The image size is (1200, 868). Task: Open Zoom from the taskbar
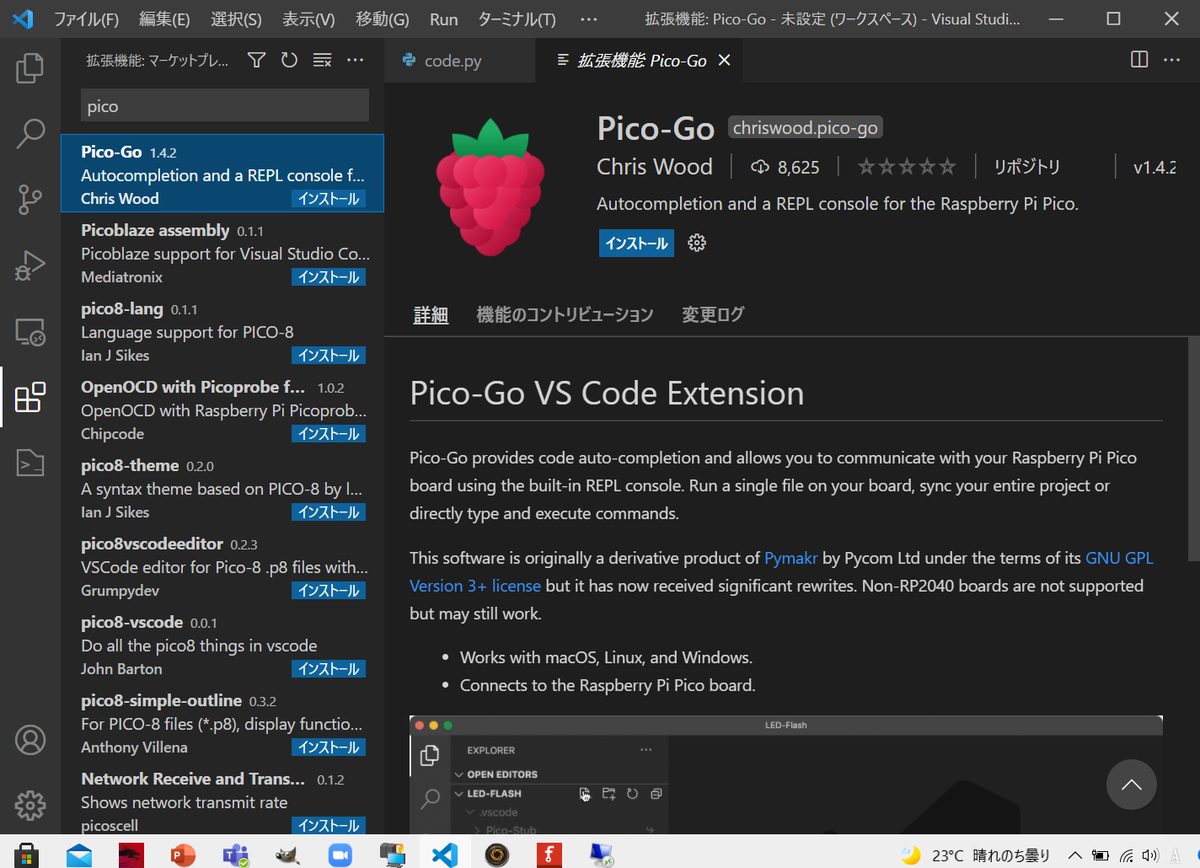[340, 855]
